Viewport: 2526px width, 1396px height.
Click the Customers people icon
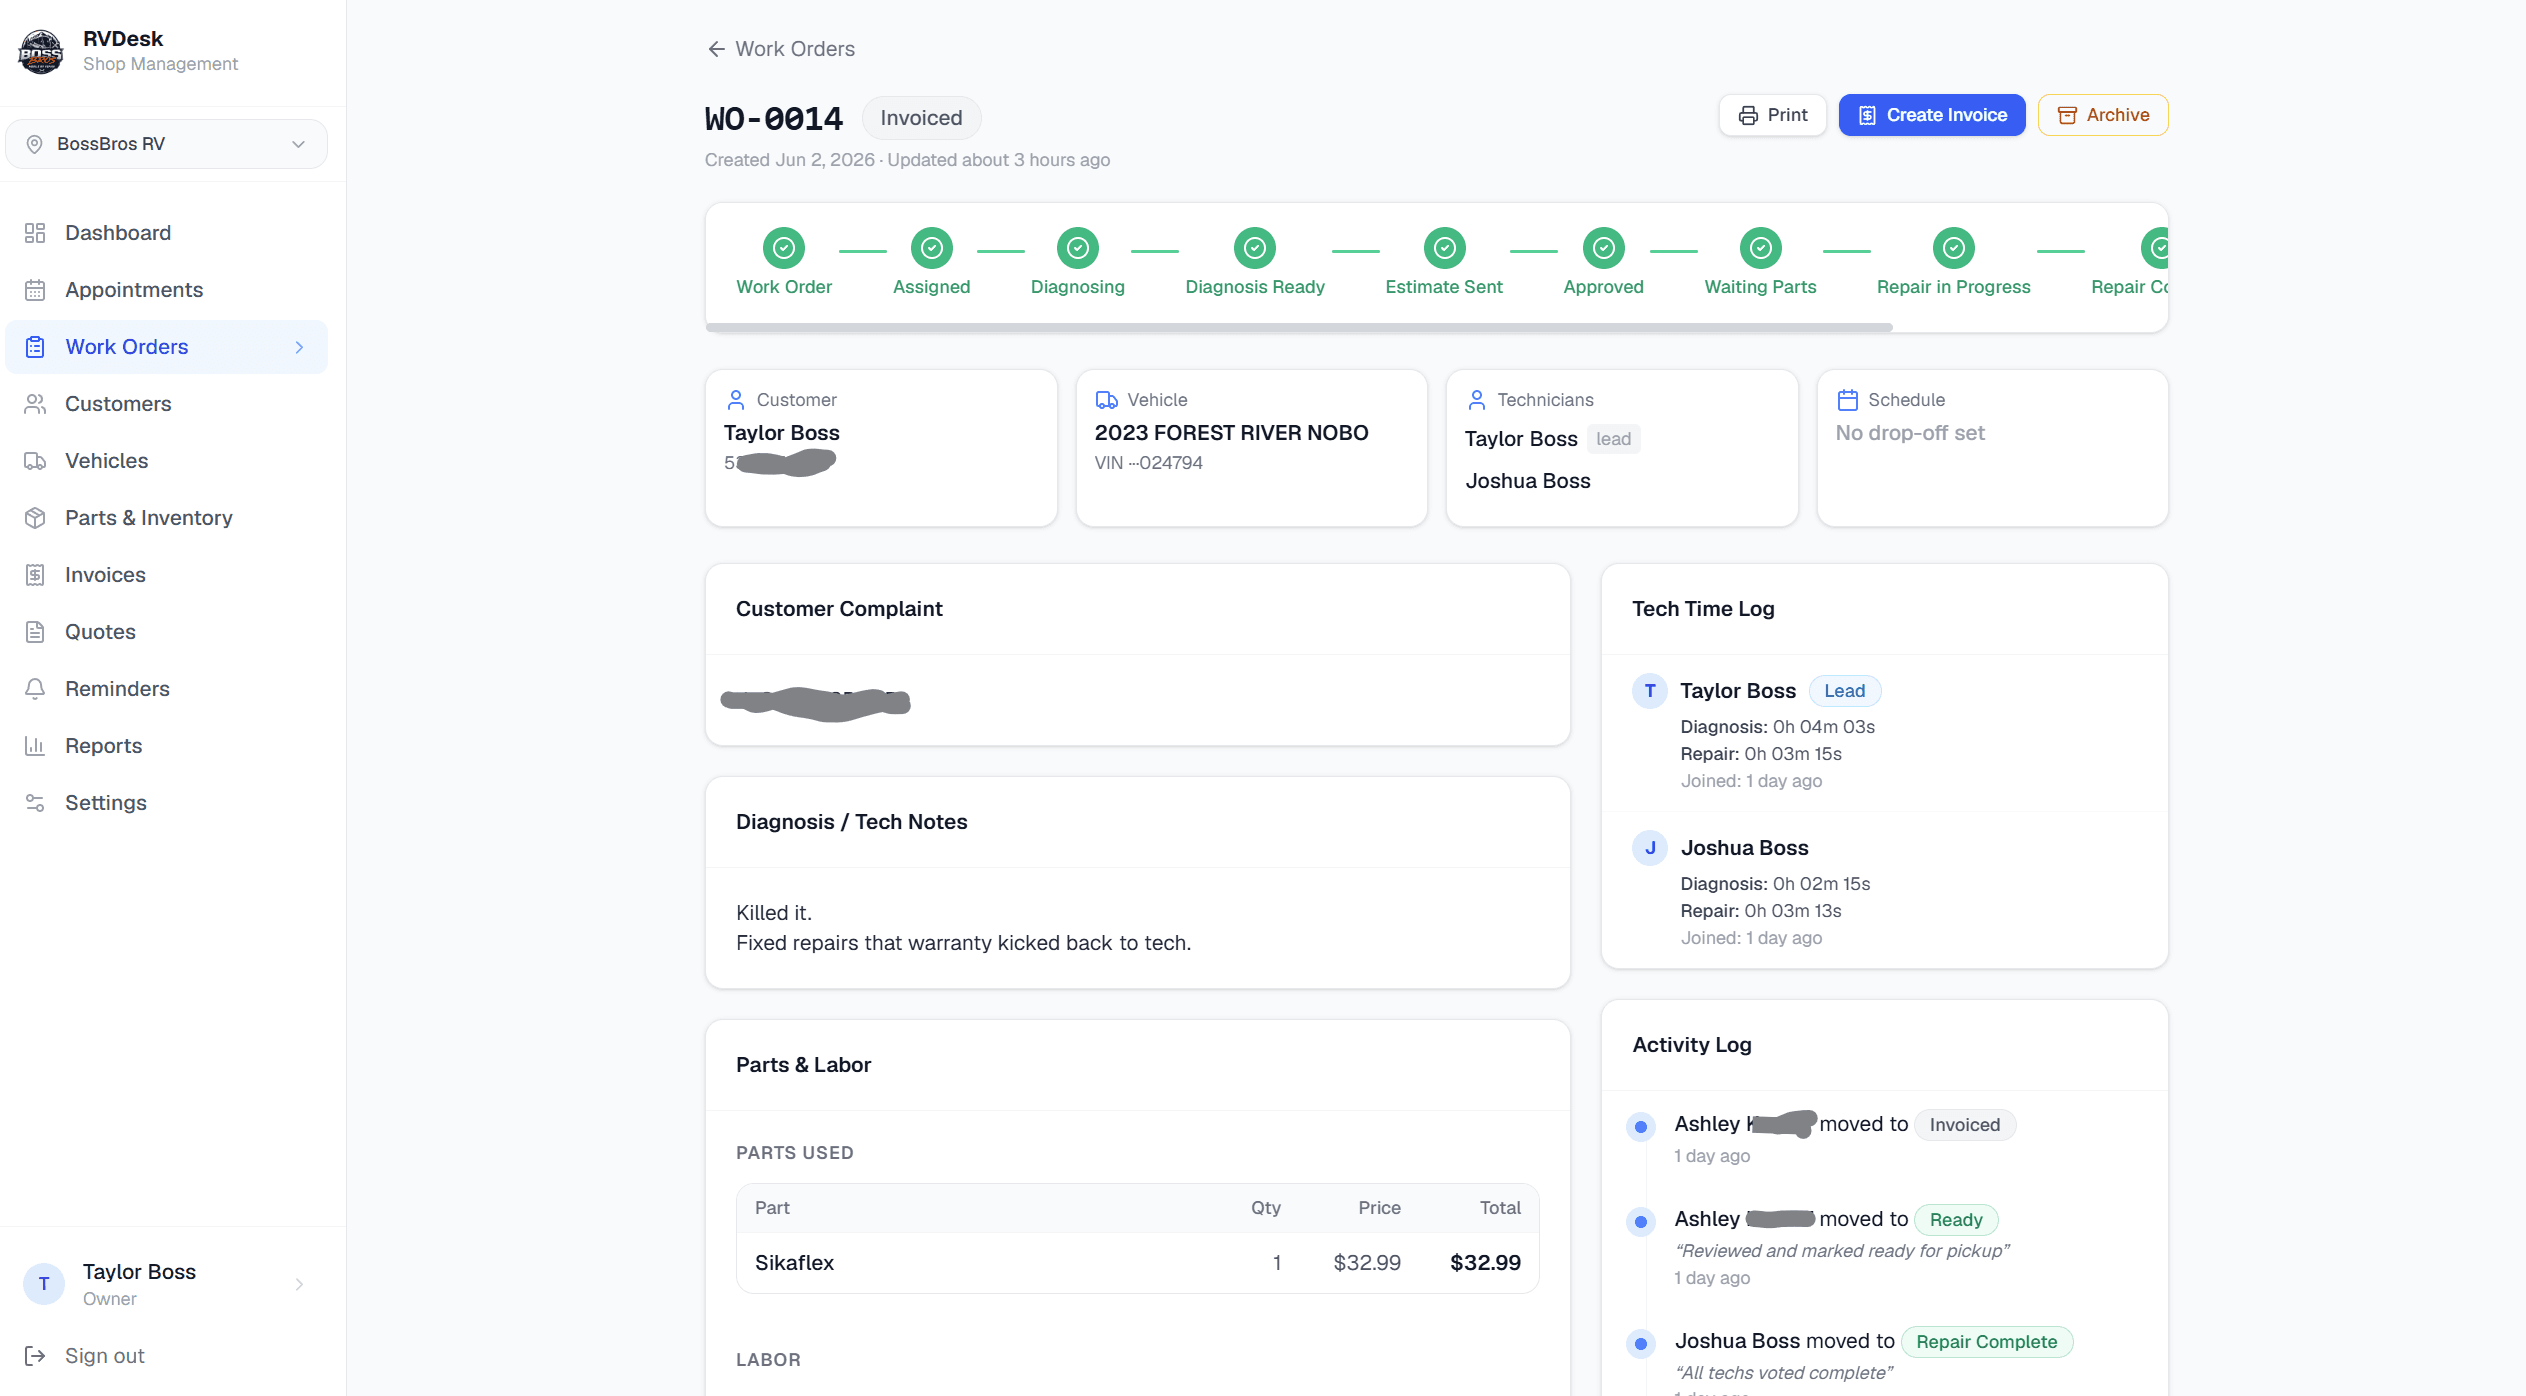point(35,404)
